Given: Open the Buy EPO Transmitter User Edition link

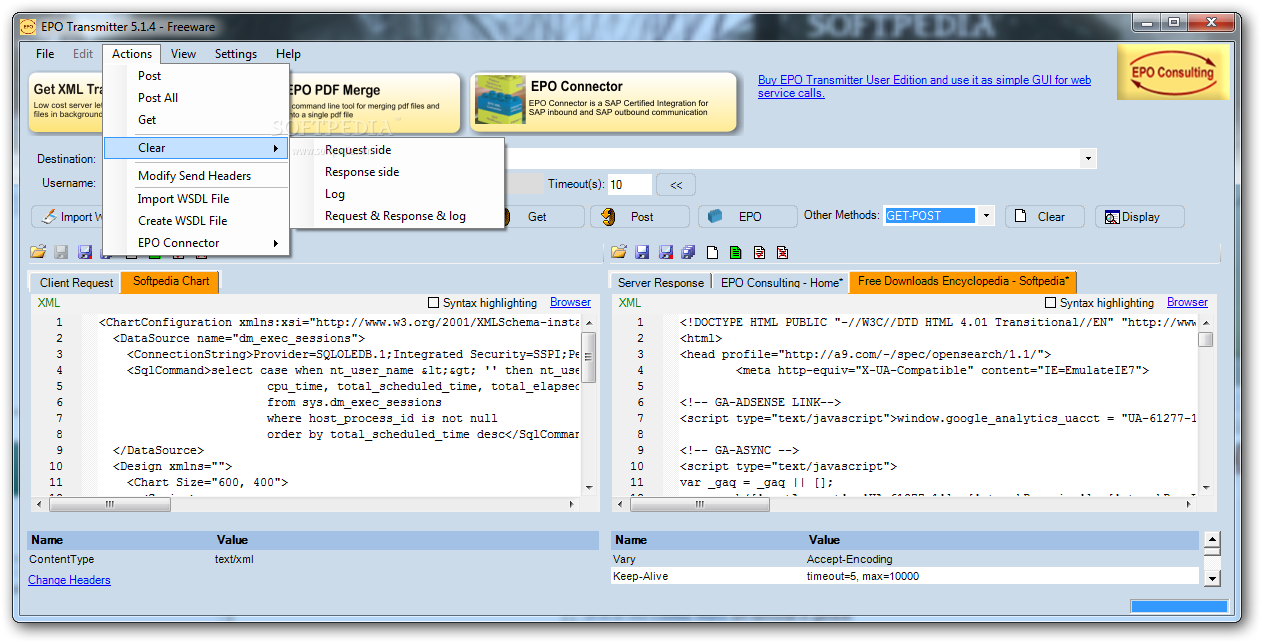Looking at the screenshot, I should [924, 86].
